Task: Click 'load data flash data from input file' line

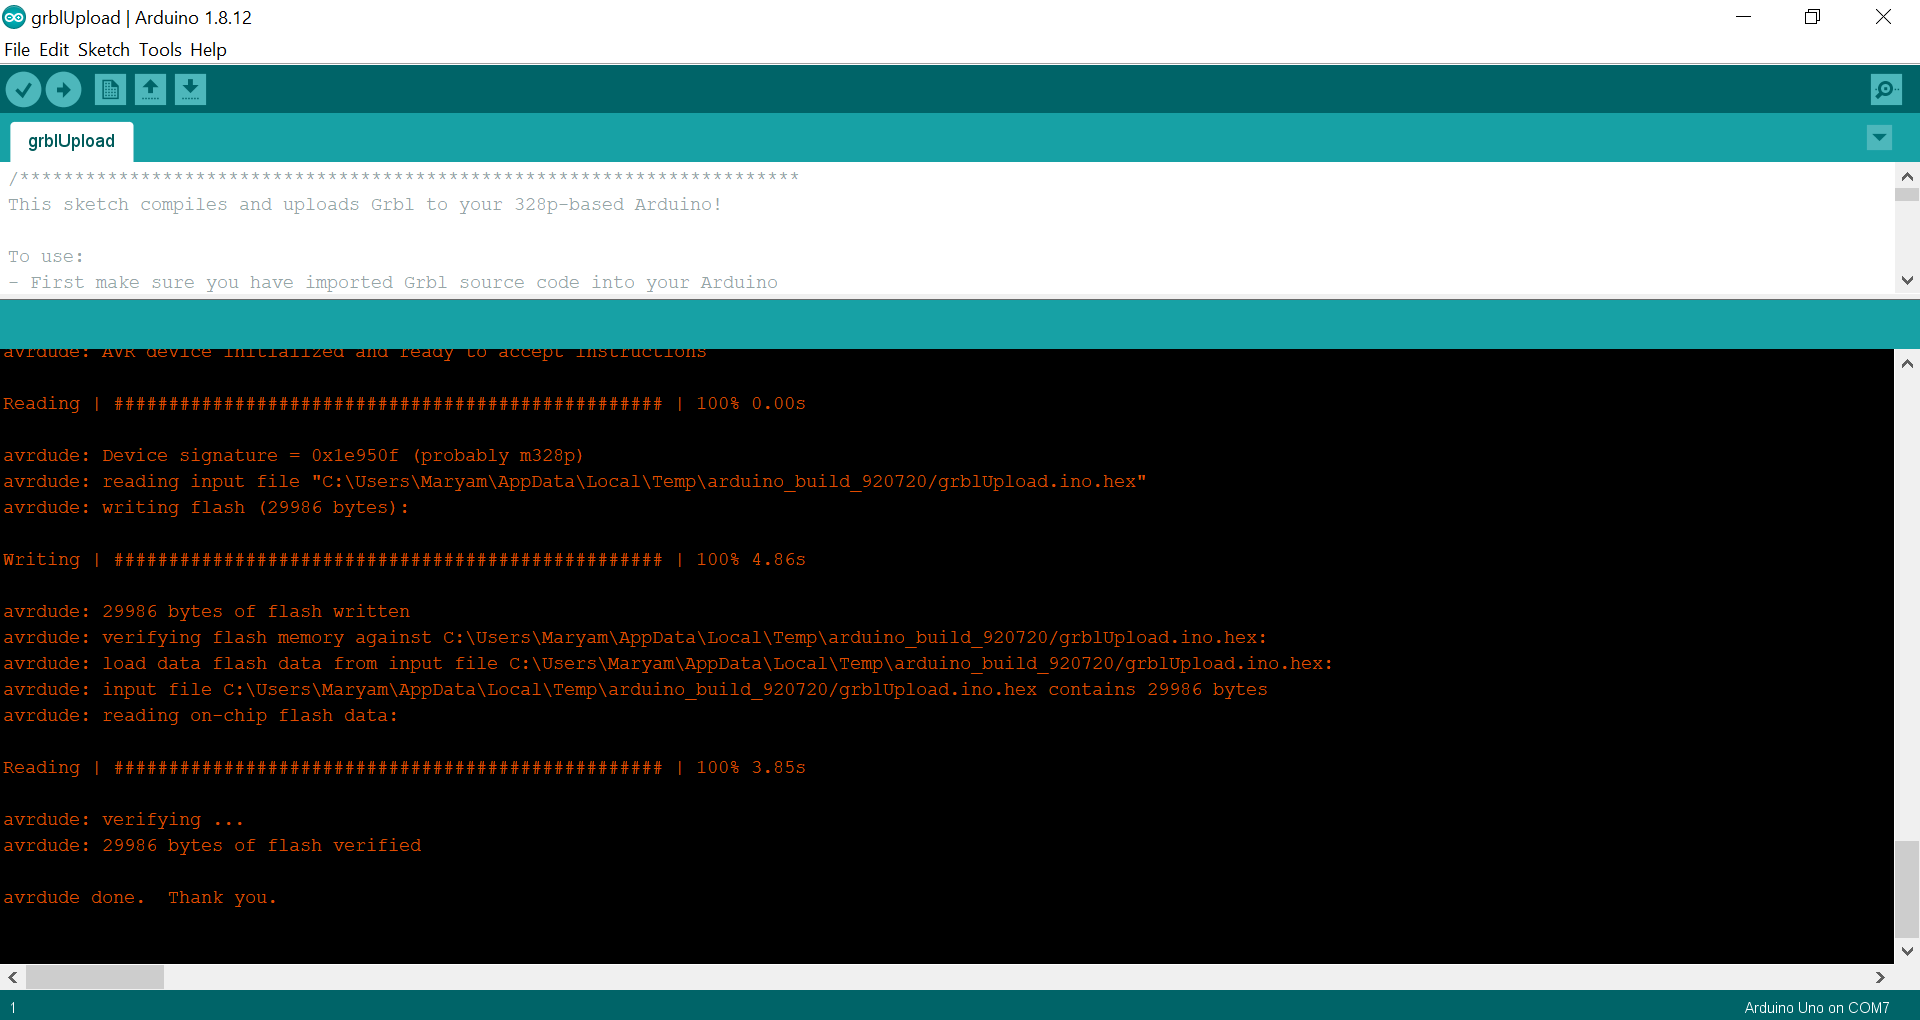Action: 668,664
